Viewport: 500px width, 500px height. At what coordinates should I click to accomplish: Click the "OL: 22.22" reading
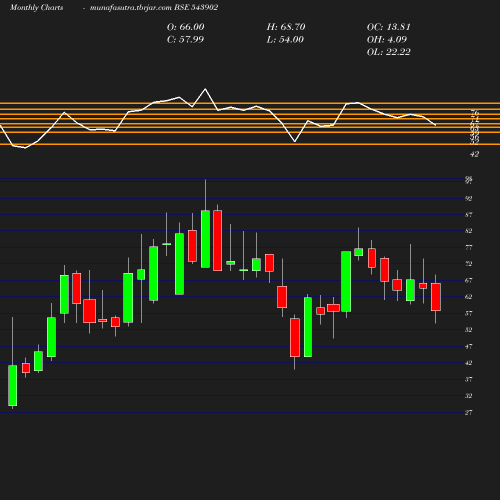click(x=388, y=52)
